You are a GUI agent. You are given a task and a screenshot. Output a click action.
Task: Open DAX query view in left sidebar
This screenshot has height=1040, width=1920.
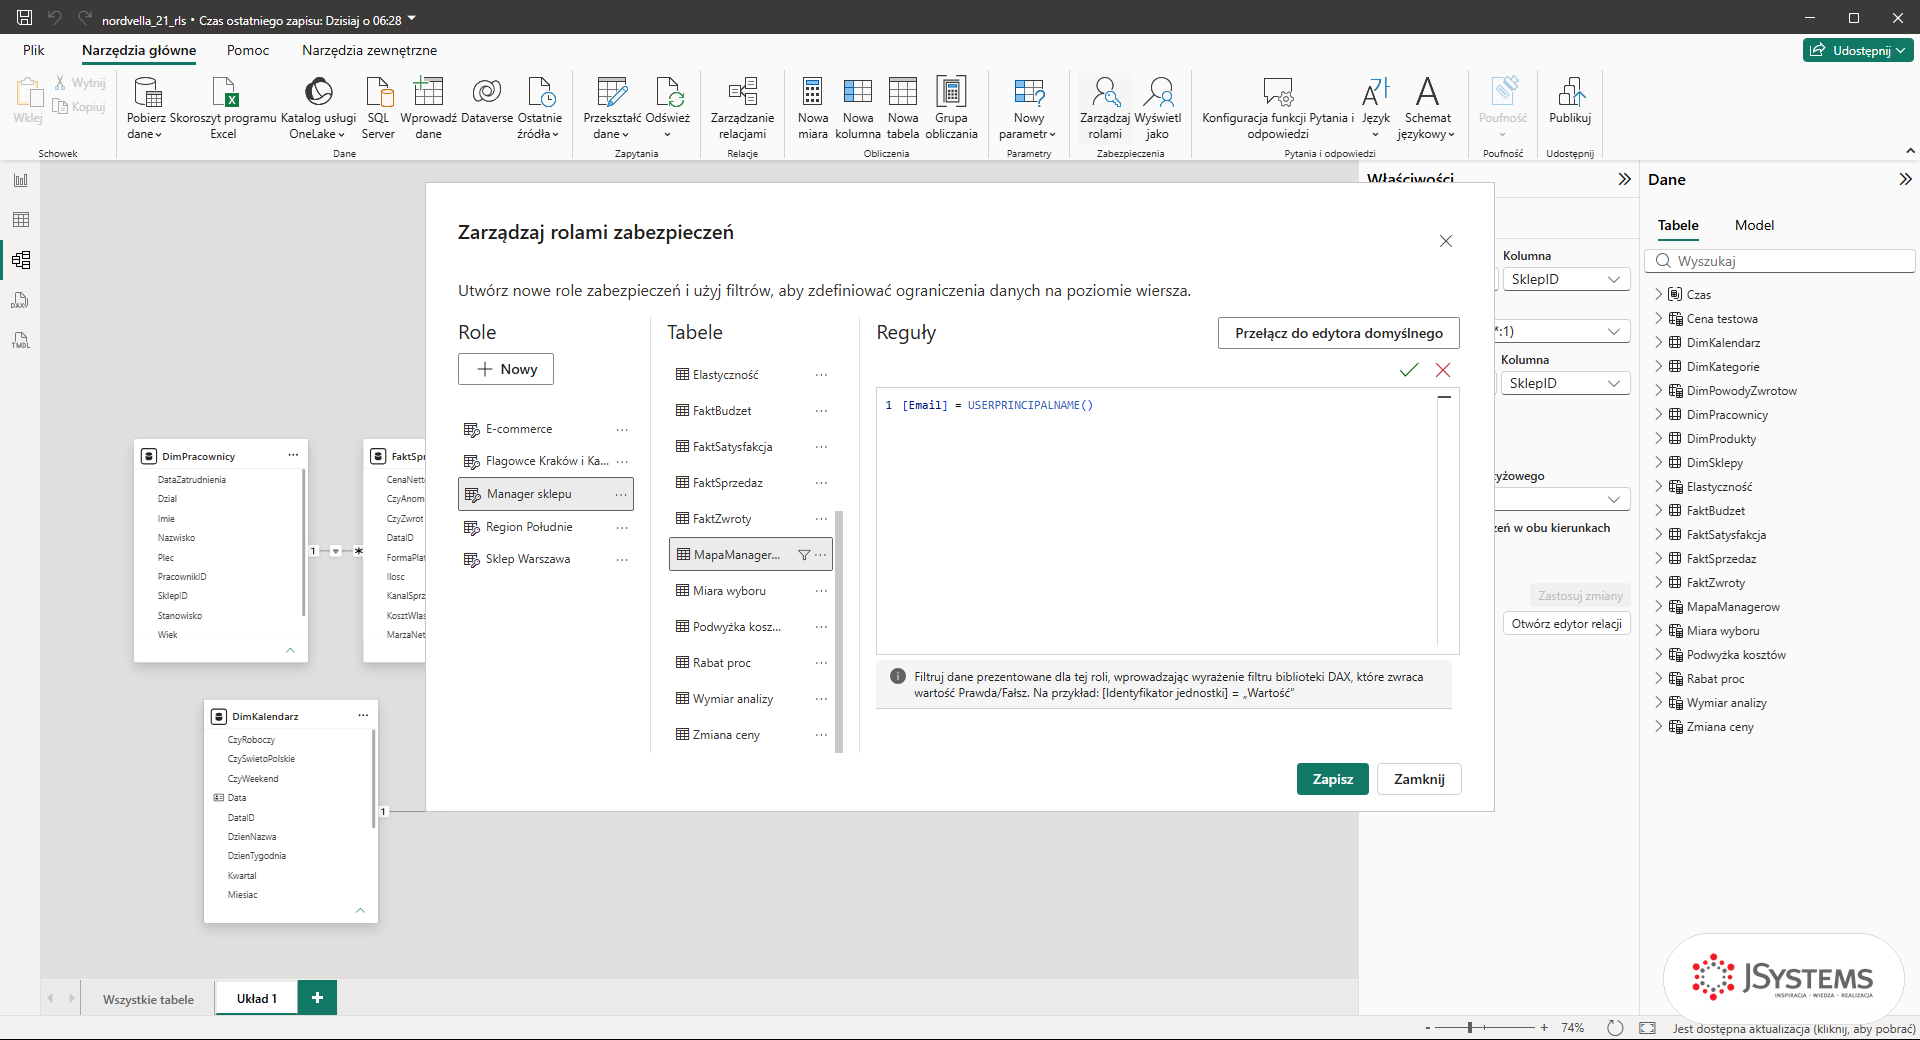(x=21, y=300)
